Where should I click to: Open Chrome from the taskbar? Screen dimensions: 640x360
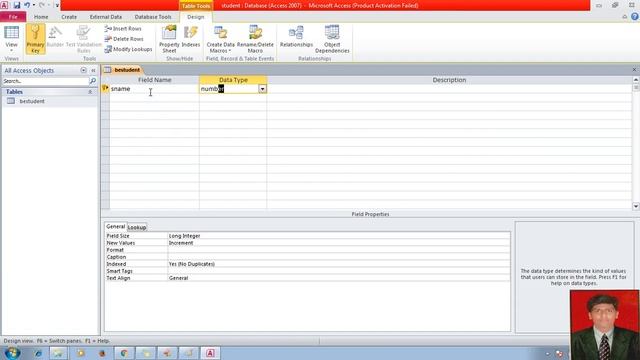pos(124,353)
